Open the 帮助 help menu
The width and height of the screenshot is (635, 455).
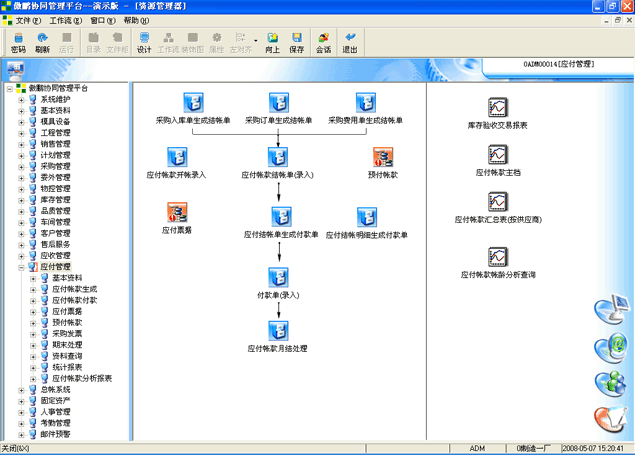point(136,20)
